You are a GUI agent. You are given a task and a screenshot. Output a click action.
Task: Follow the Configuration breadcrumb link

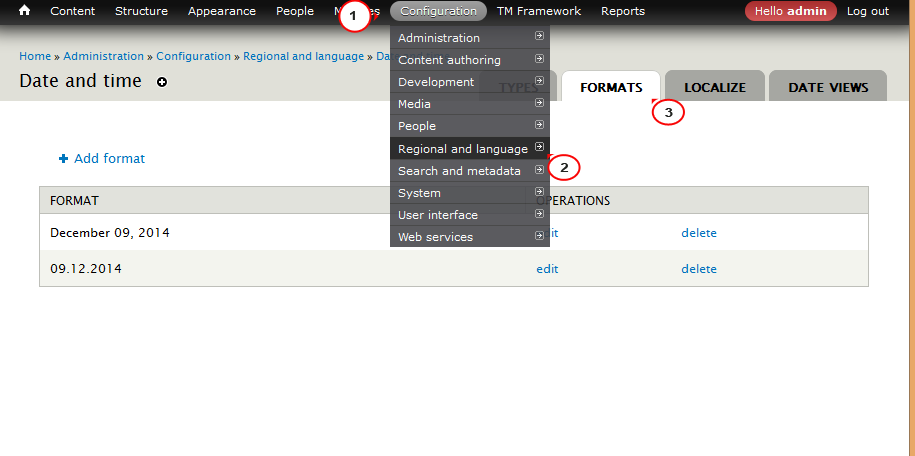193,56
